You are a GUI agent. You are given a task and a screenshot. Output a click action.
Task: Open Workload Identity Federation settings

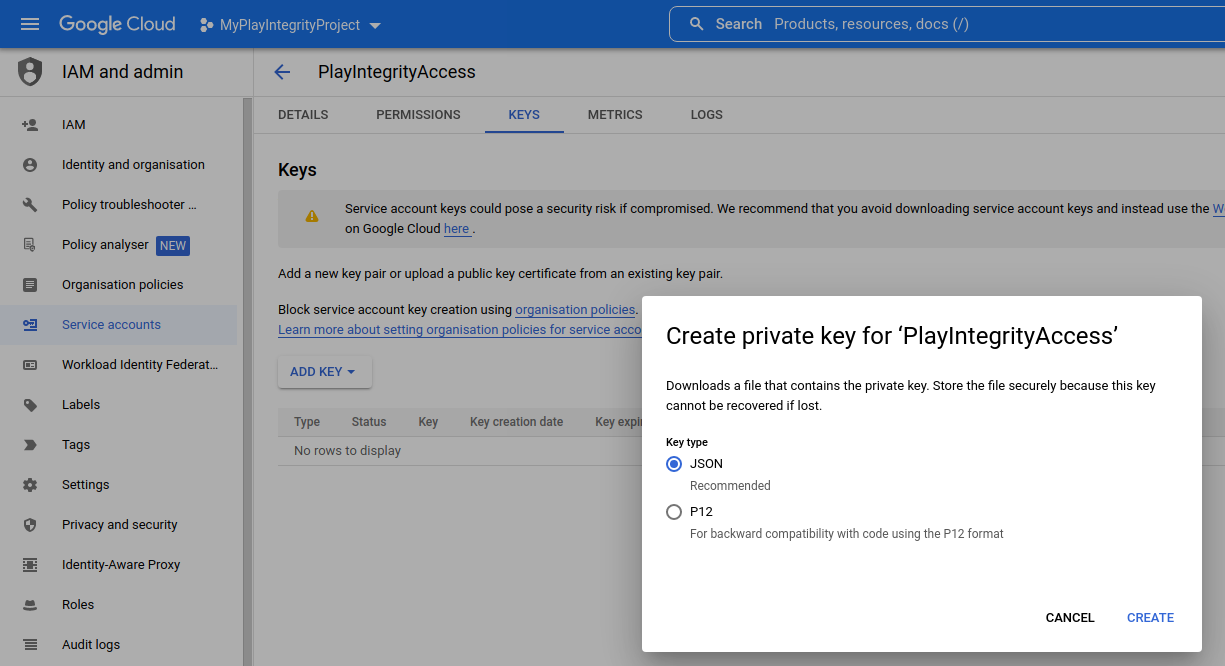click(139, 364)
